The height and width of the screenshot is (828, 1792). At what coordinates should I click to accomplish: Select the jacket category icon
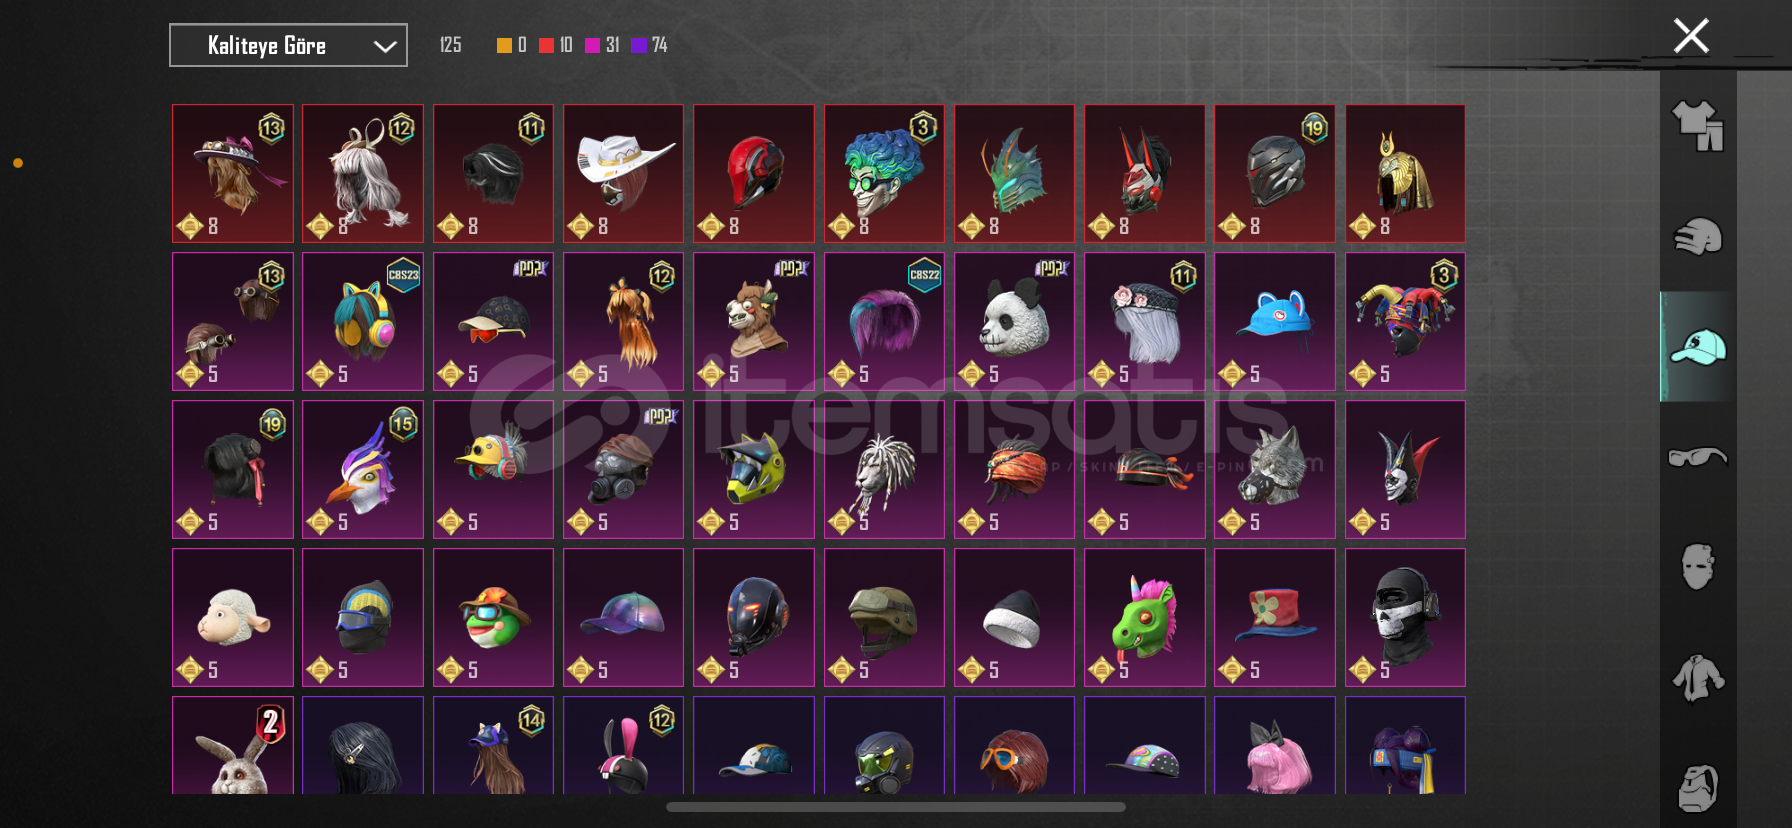(x=1698, y=678)
